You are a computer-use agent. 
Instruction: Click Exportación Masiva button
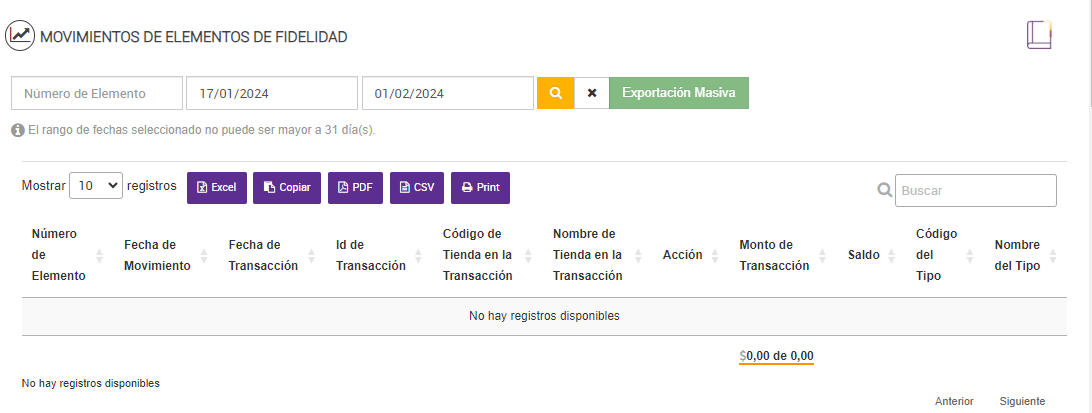click(679, 93)
